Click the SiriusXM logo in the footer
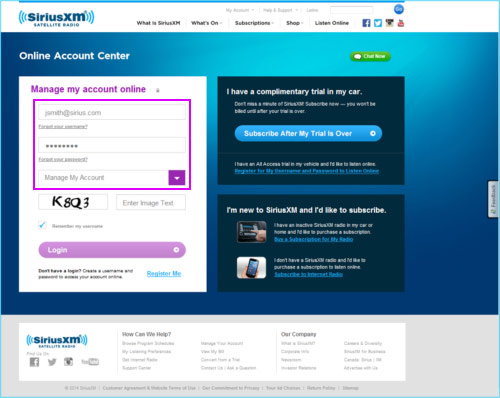 tap(57, 341)
